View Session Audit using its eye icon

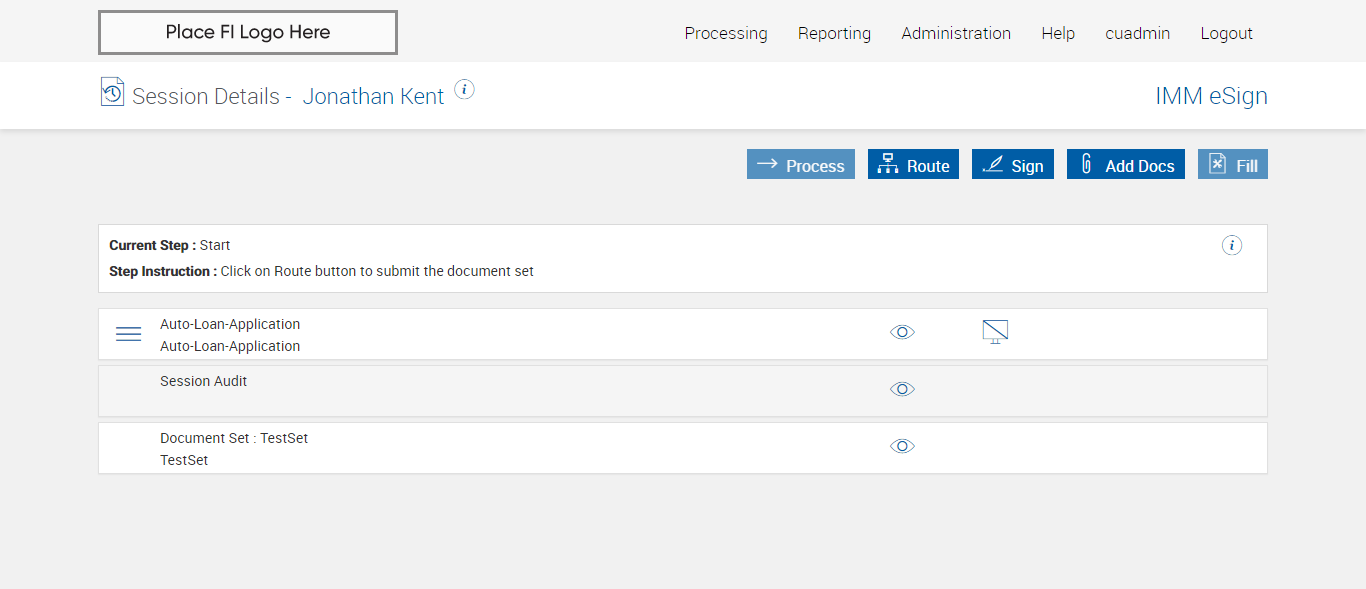[x=902, y=389]
